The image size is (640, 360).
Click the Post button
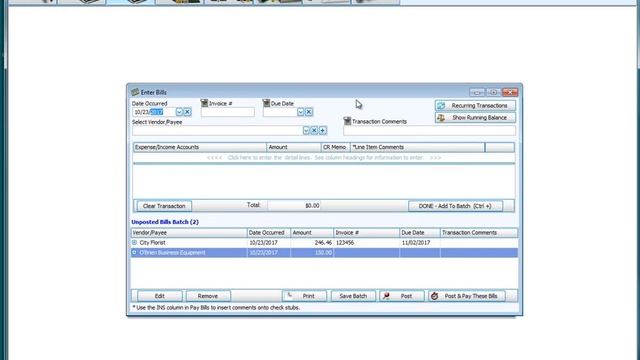(402, 296)
